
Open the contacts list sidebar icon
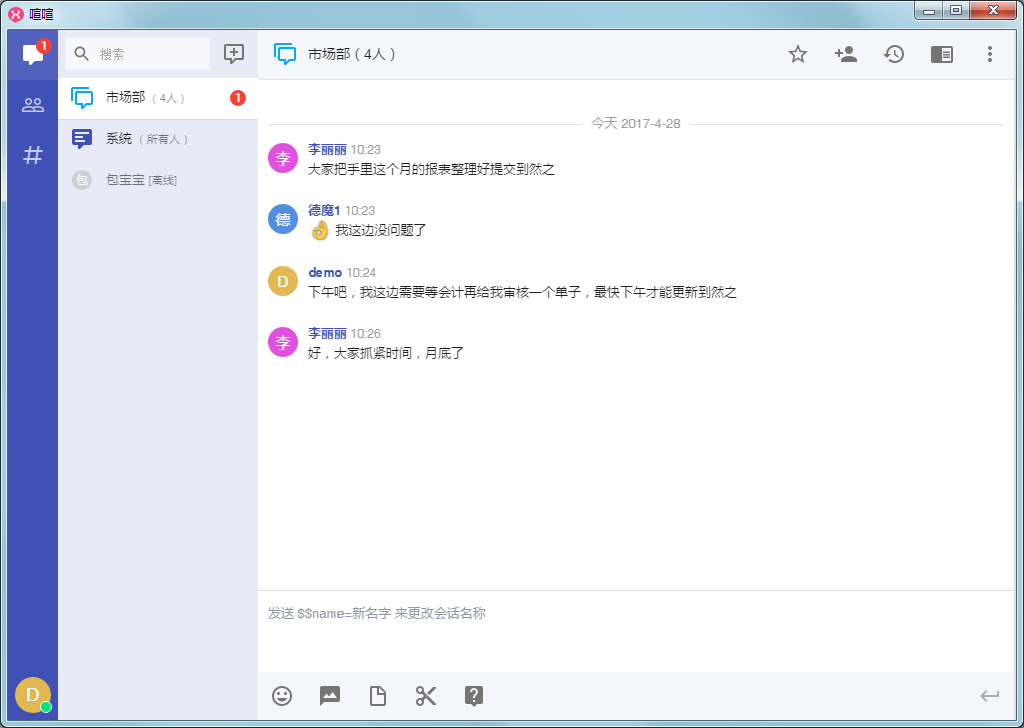[x=33, y=104]
